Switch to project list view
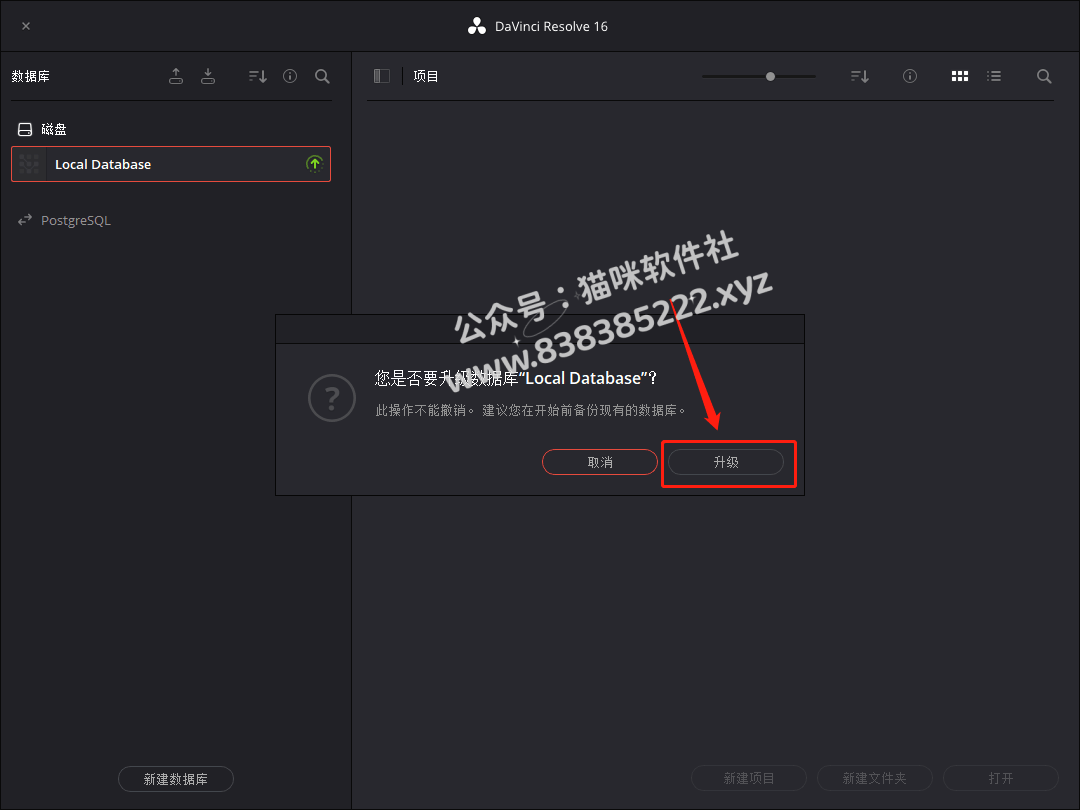This screenshot has height=810, width=1080. click(x=994, y=76)
